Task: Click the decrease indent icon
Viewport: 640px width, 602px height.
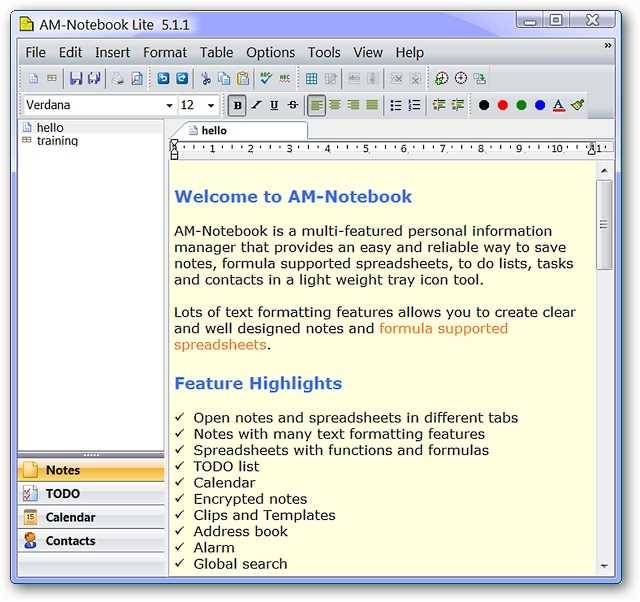Action: tap(439, 105)
